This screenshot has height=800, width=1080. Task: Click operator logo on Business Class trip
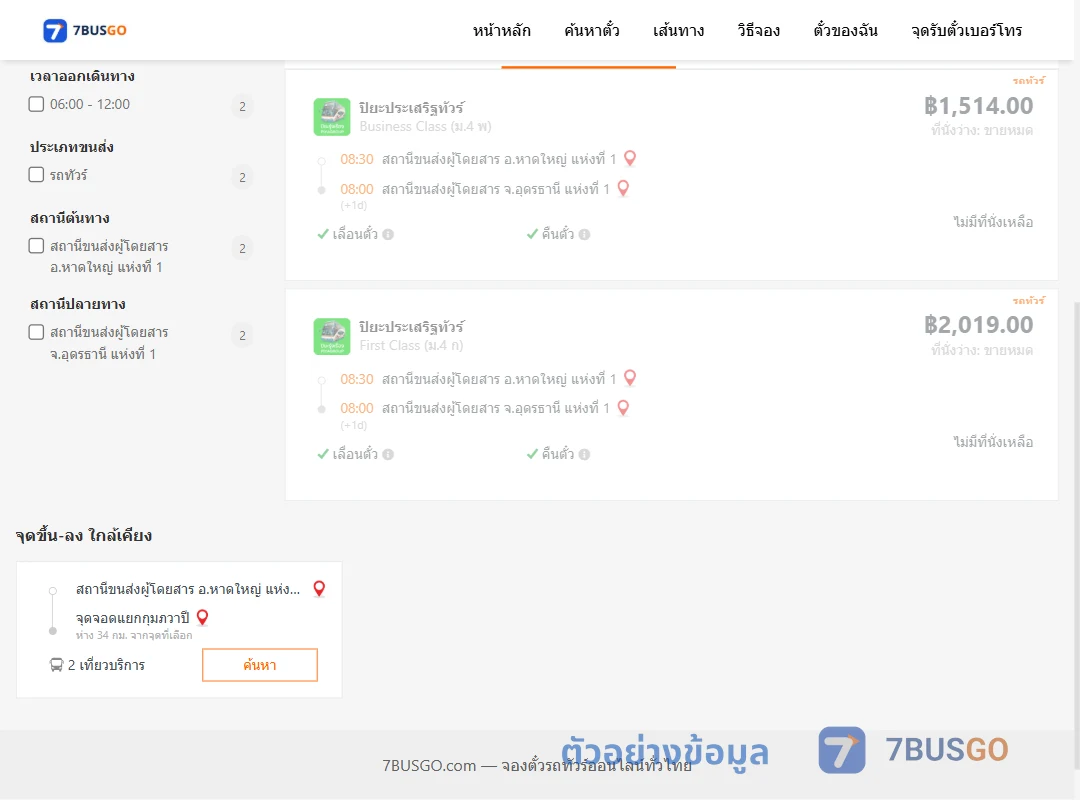click(332, 116)
